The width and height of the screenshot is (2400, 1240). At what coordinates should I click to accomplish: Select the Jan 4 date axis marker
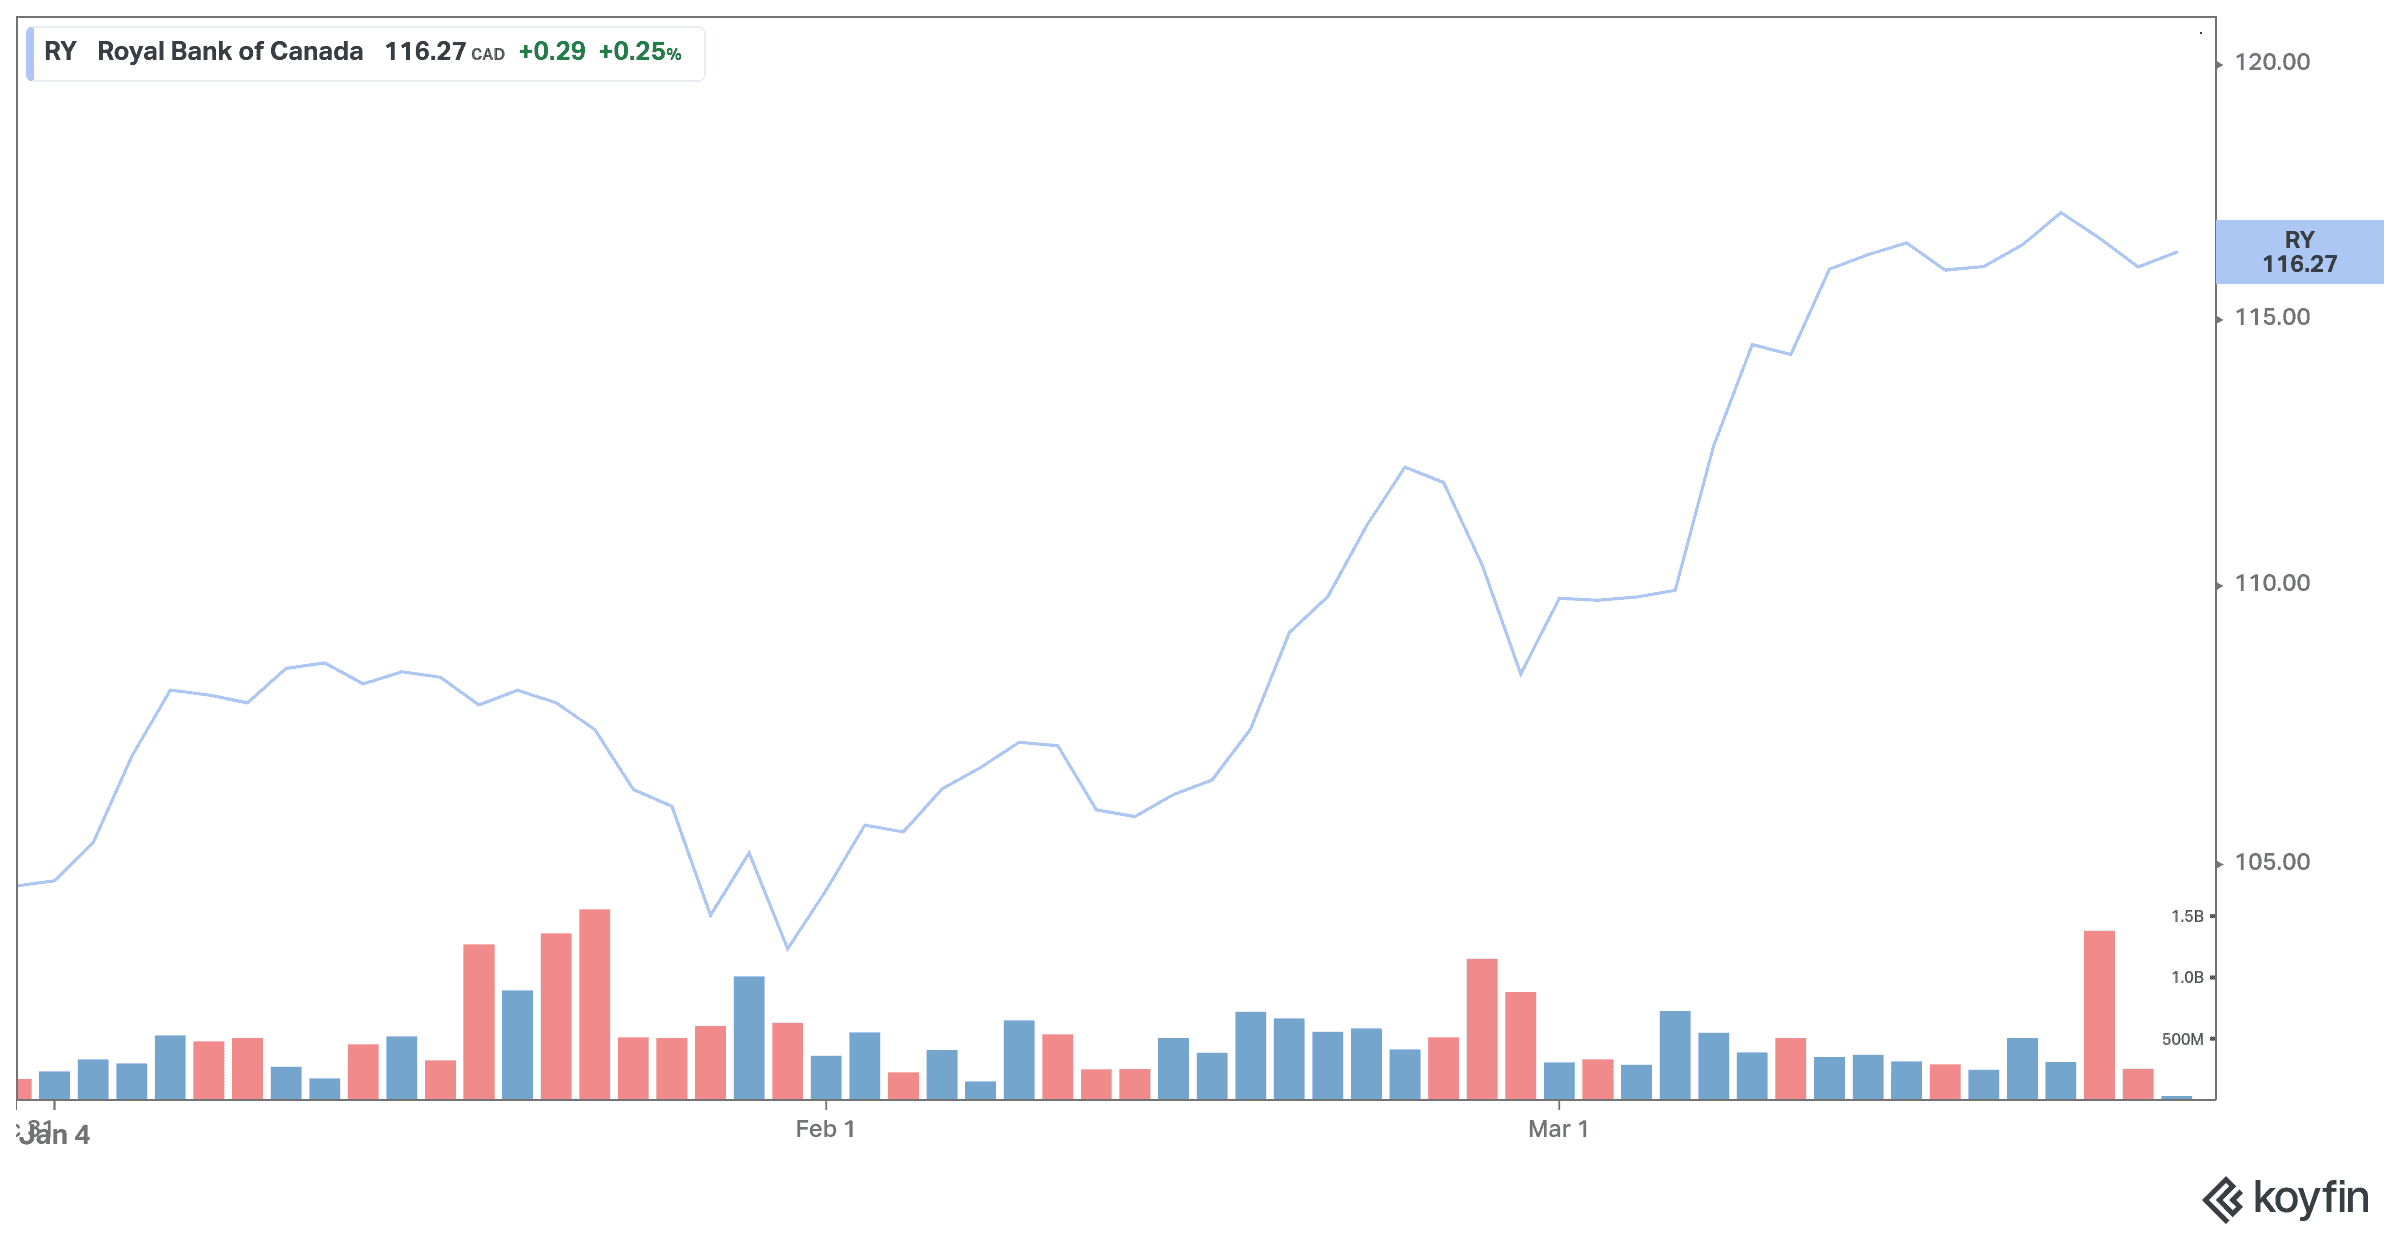[56, 1135]
